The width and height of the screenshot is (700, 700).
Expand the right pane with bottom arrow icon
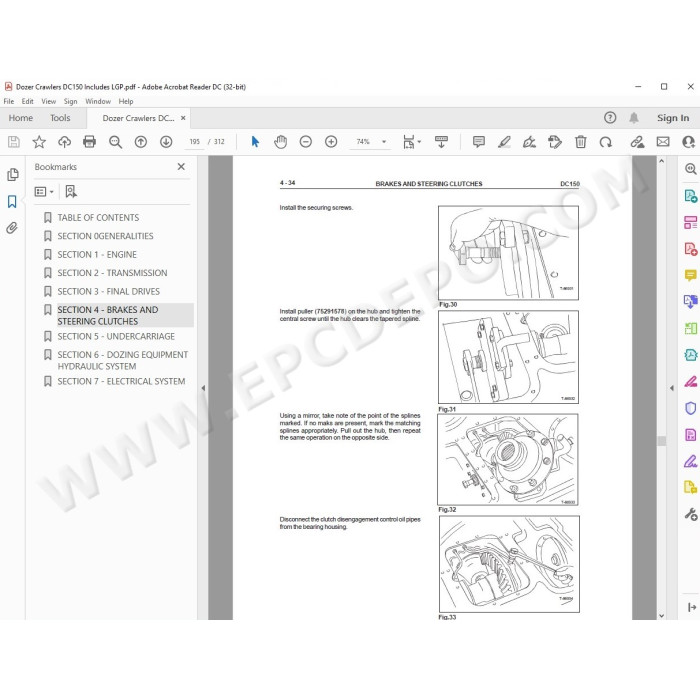692,607
